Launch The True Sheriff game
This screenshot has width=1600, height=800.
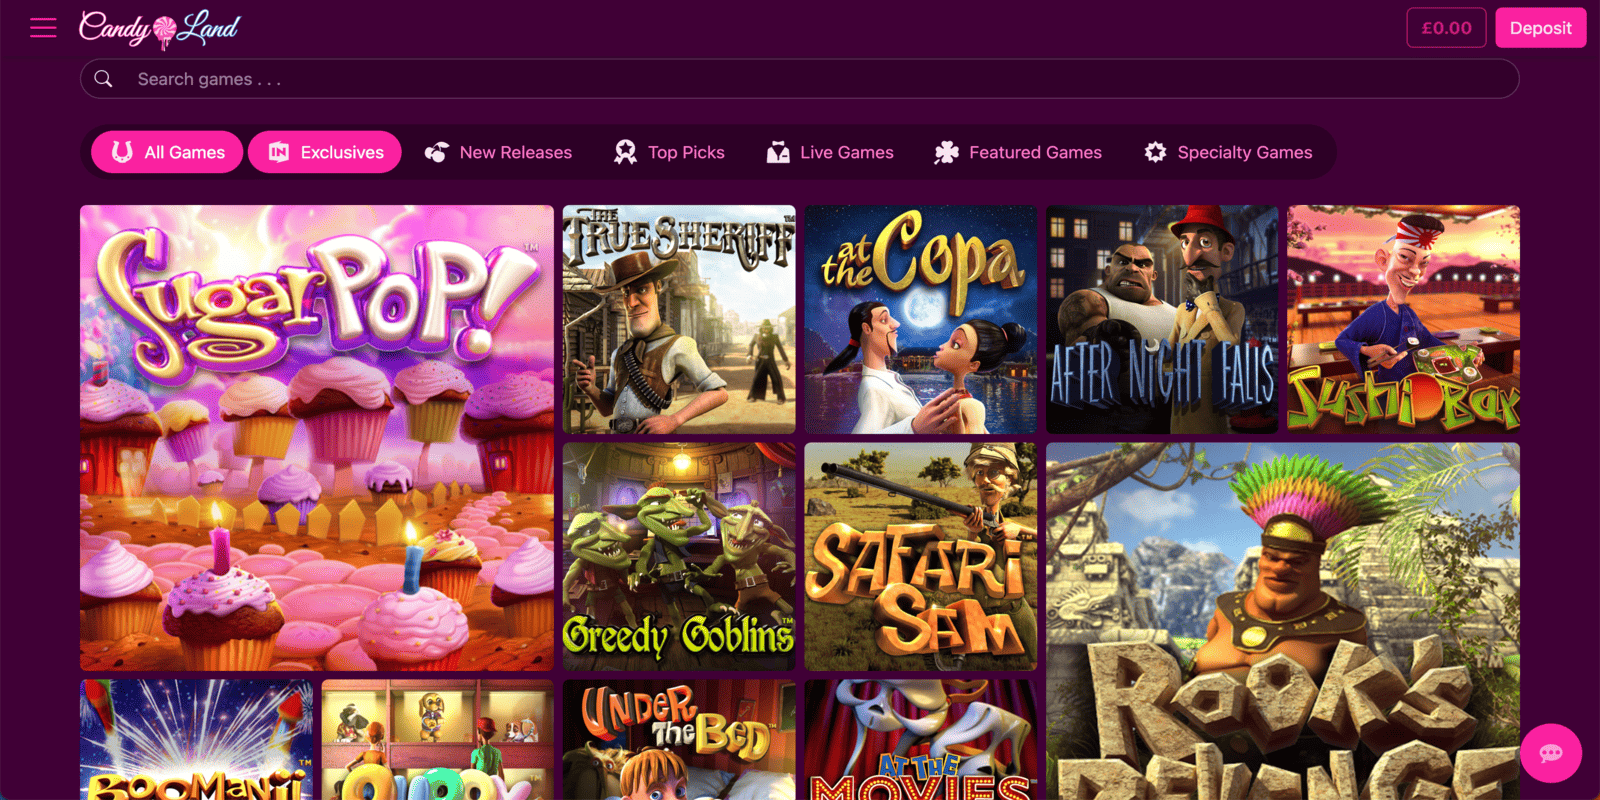[x=679, y=320]
